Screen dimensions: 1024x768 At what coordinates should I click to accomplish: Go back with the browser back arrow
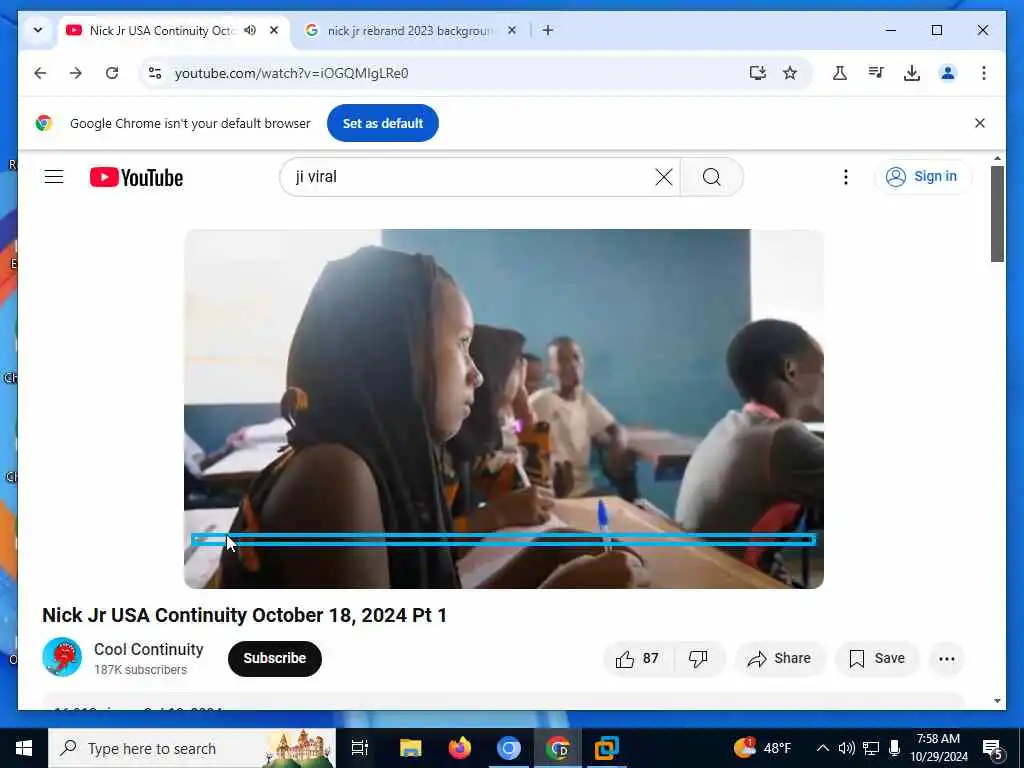coord(40,73)
